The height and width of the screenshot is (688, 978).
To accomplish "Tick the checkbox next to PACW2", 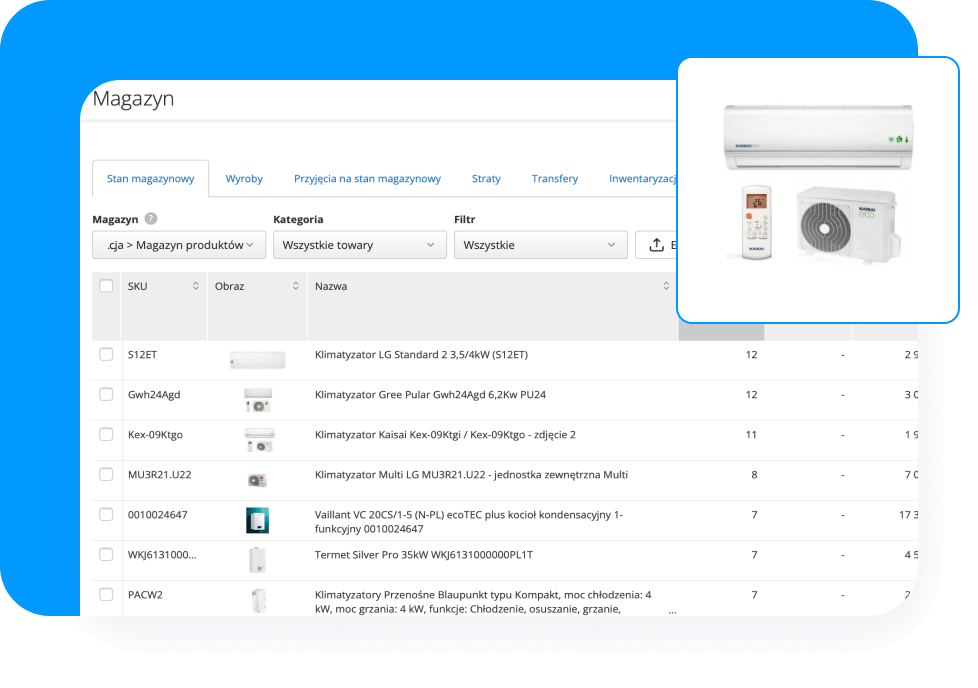I will (x=105, y=593).
